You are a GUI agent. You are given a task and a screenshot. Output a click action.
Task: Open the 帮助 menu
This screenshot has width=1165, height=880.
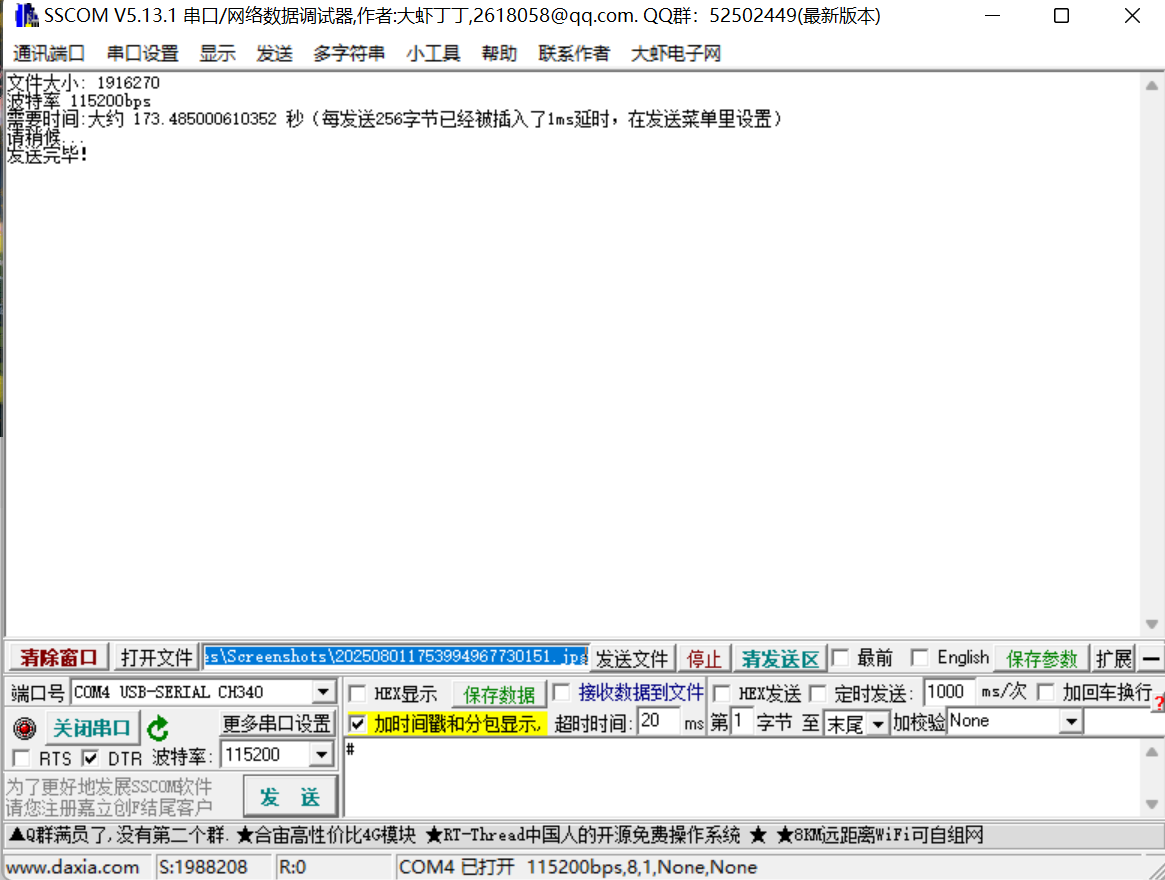coord(499,54)
